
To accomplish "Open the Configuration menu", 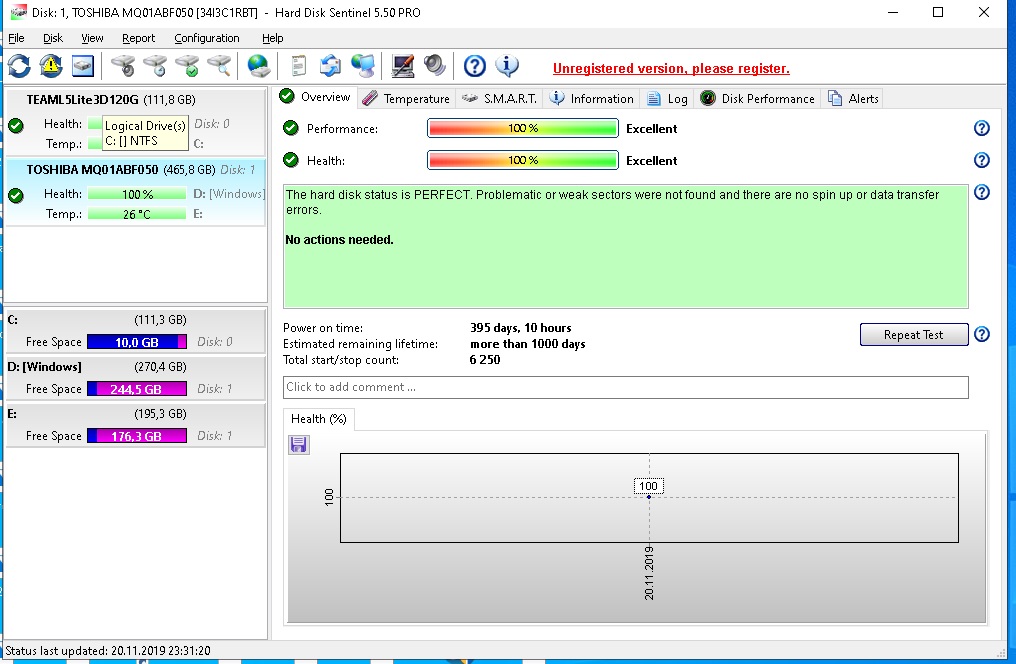I will [x=207, y=38].
